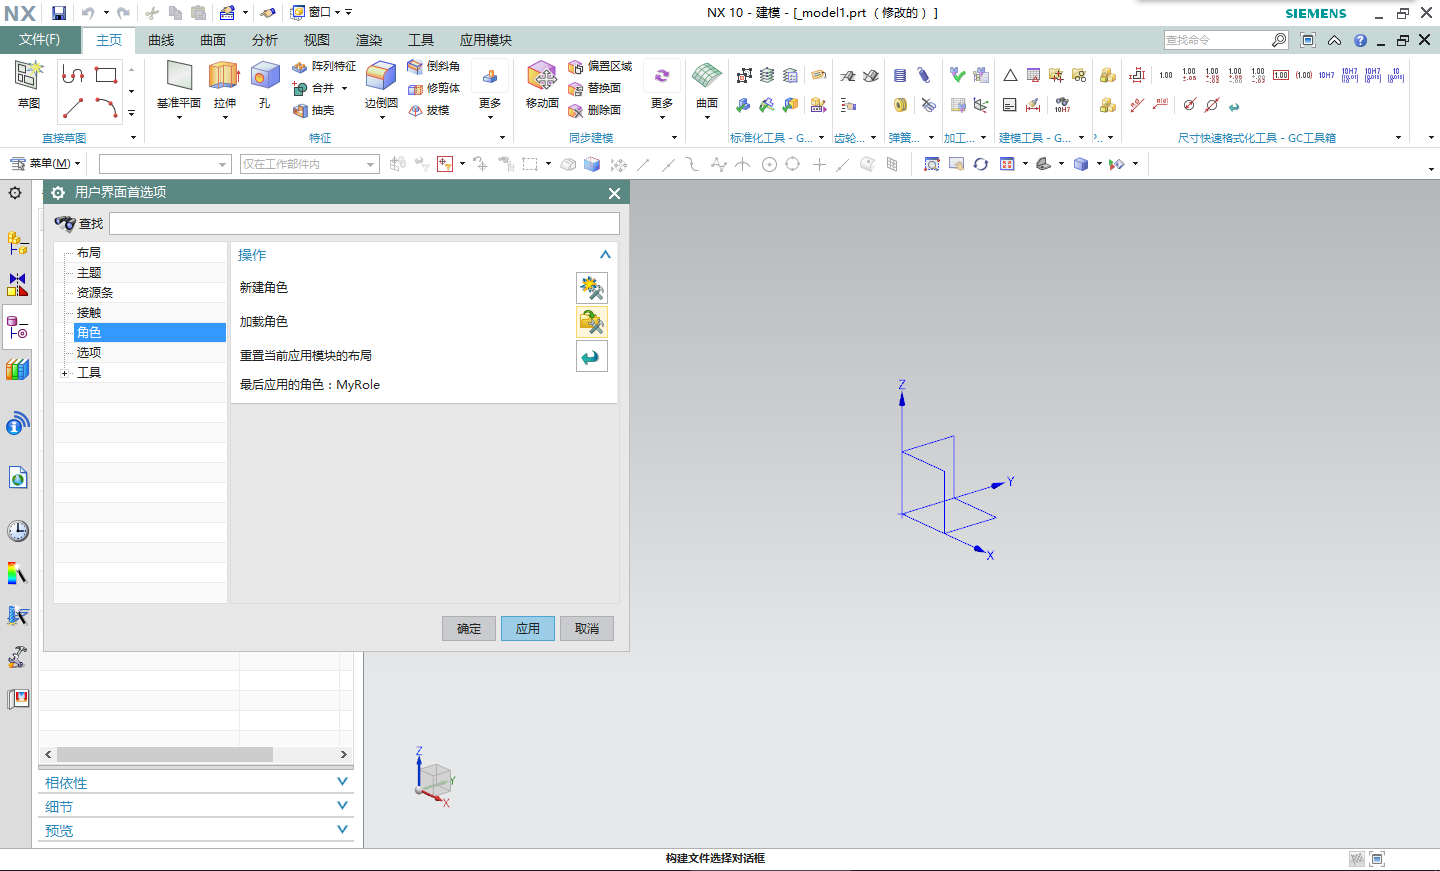The height and width of the screenshot is (871, 1440).
Task: Open the reuse library books sidebar icon
Action: pos(17,370)
